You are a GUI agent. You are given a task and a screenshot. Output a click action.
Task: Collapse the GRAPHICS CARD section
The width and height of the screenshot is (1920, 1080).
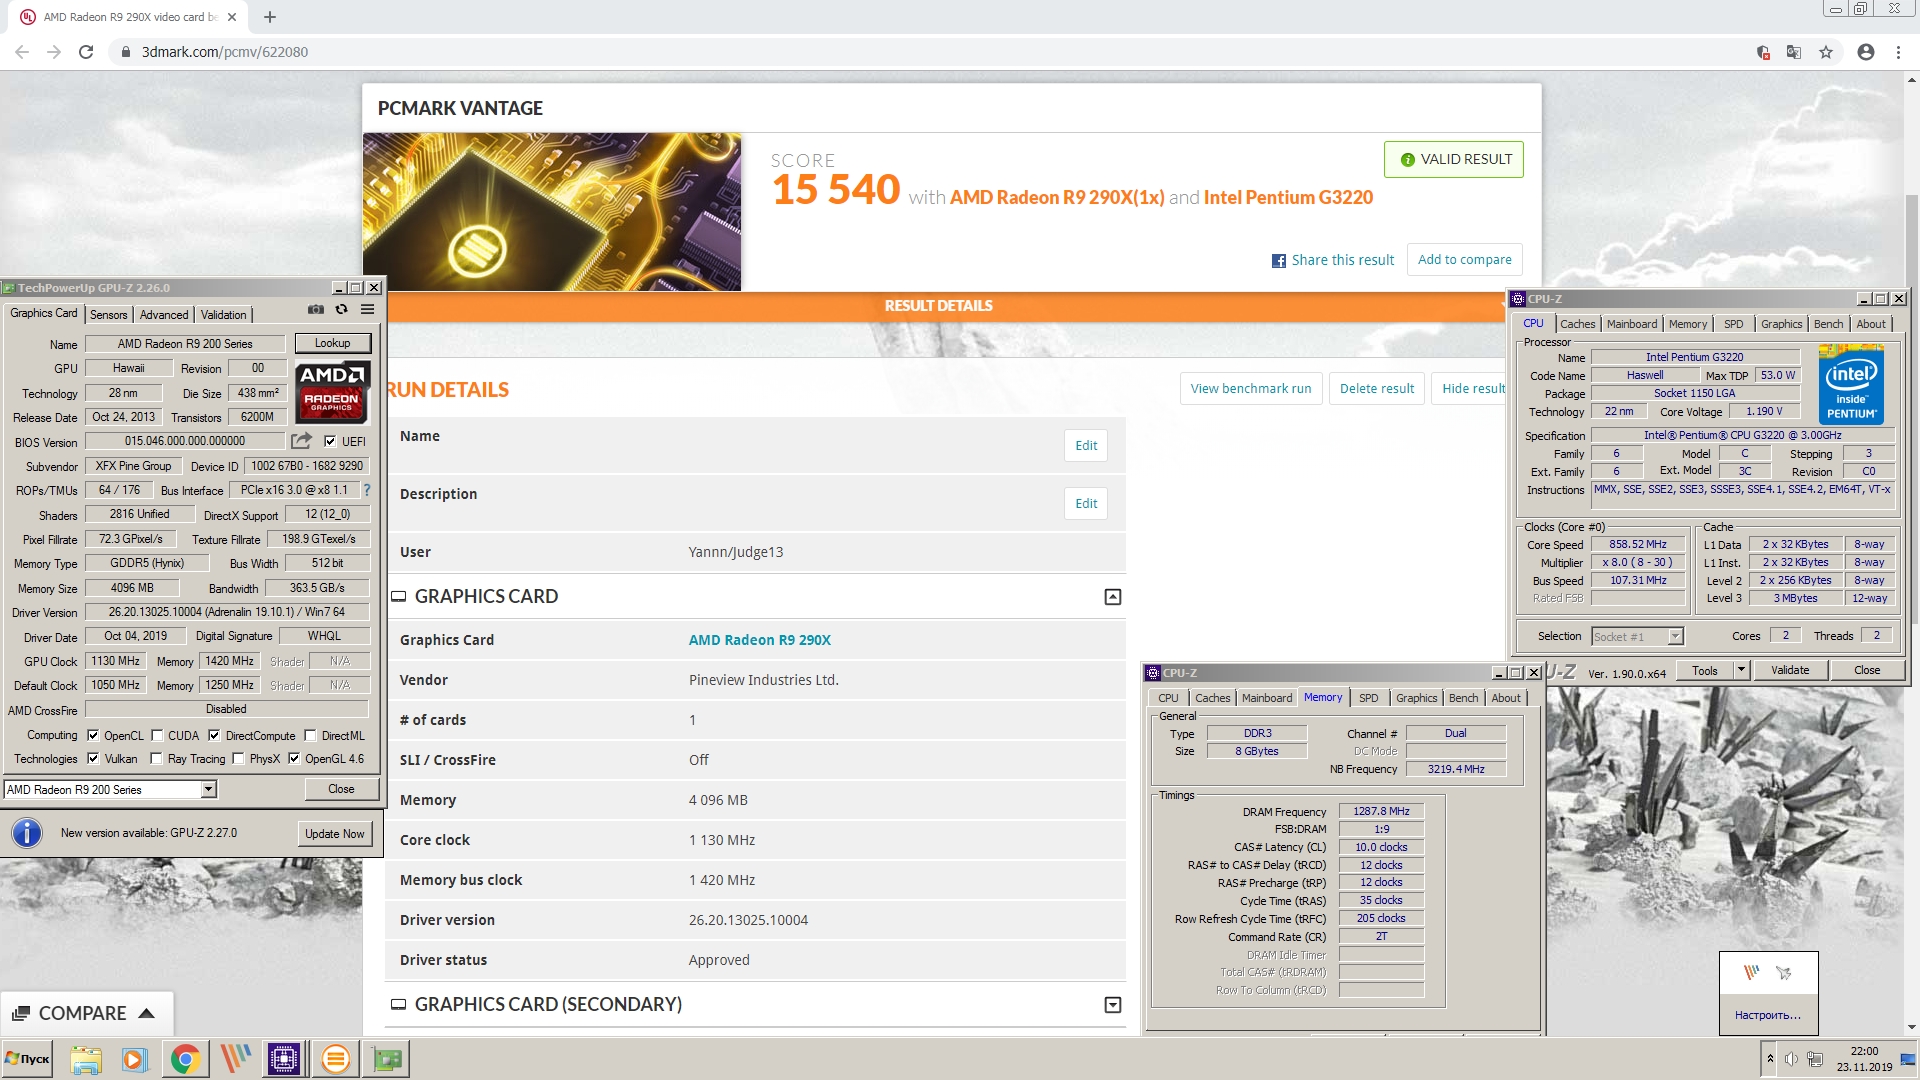(1113, 597)
